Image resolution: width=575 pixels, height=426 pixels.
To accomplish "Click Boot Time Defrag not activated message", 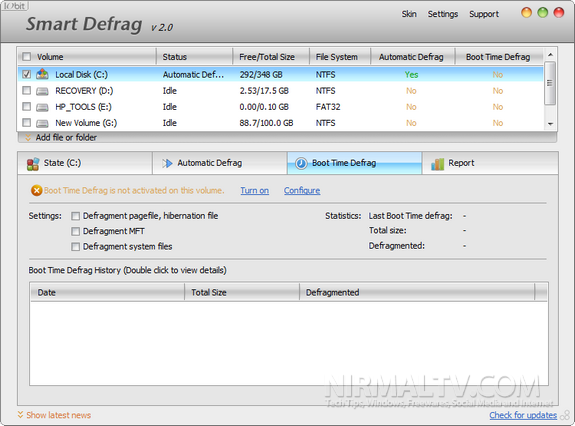I will point(134,191).
